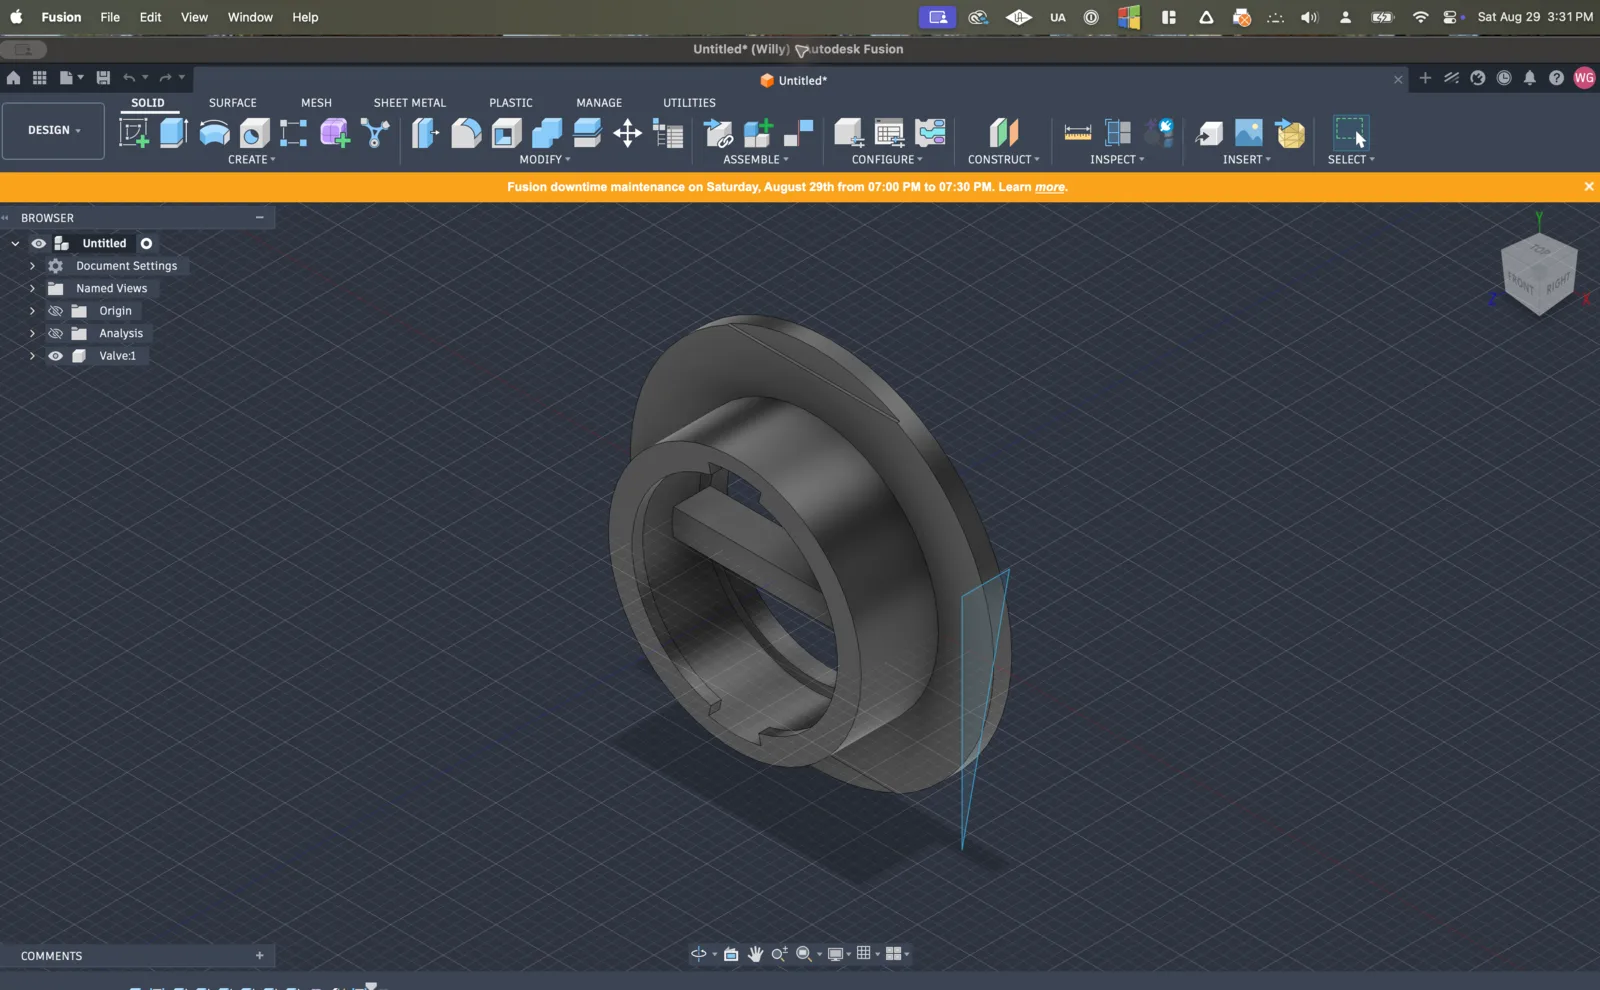
Task: Select the Combine tool
Action: coord(547,132)
